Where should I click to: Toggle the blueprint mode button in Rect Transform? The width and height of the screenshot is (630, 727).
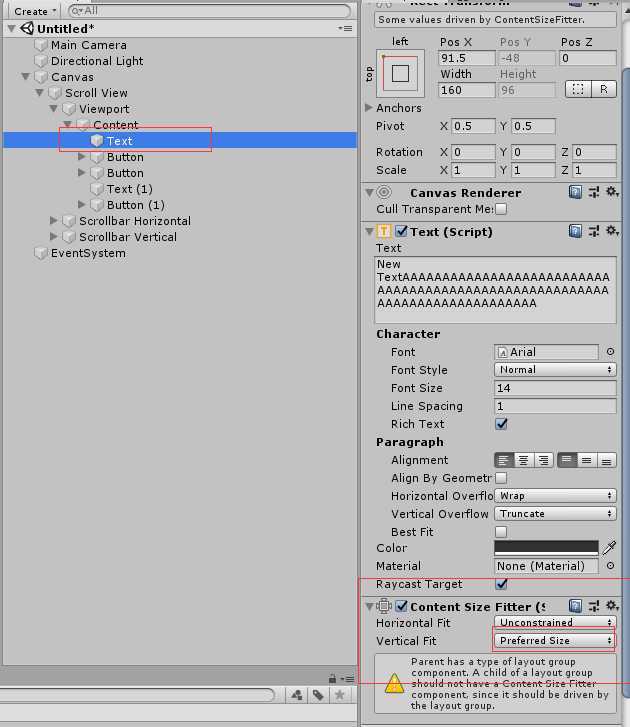[578, 89]
